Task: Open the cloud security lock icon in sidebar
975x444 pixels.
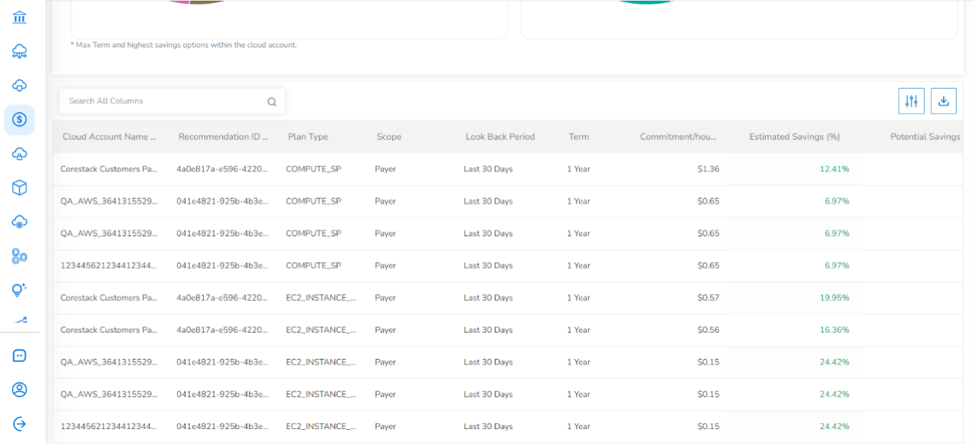Action: [x=19, y=154]
